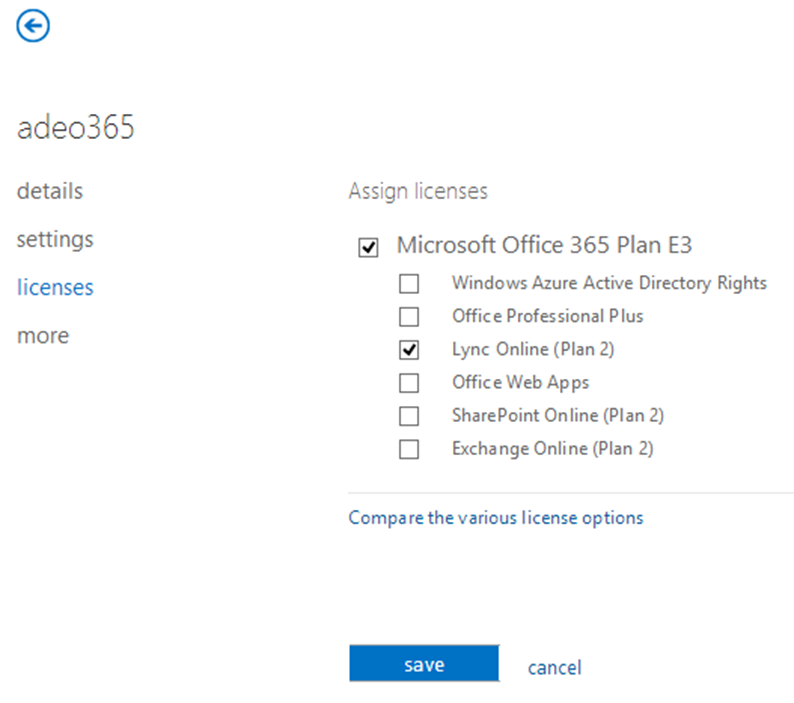Tick the Office Professional Plus checkbox
The image size is (794, 703).
pos(409,317)
